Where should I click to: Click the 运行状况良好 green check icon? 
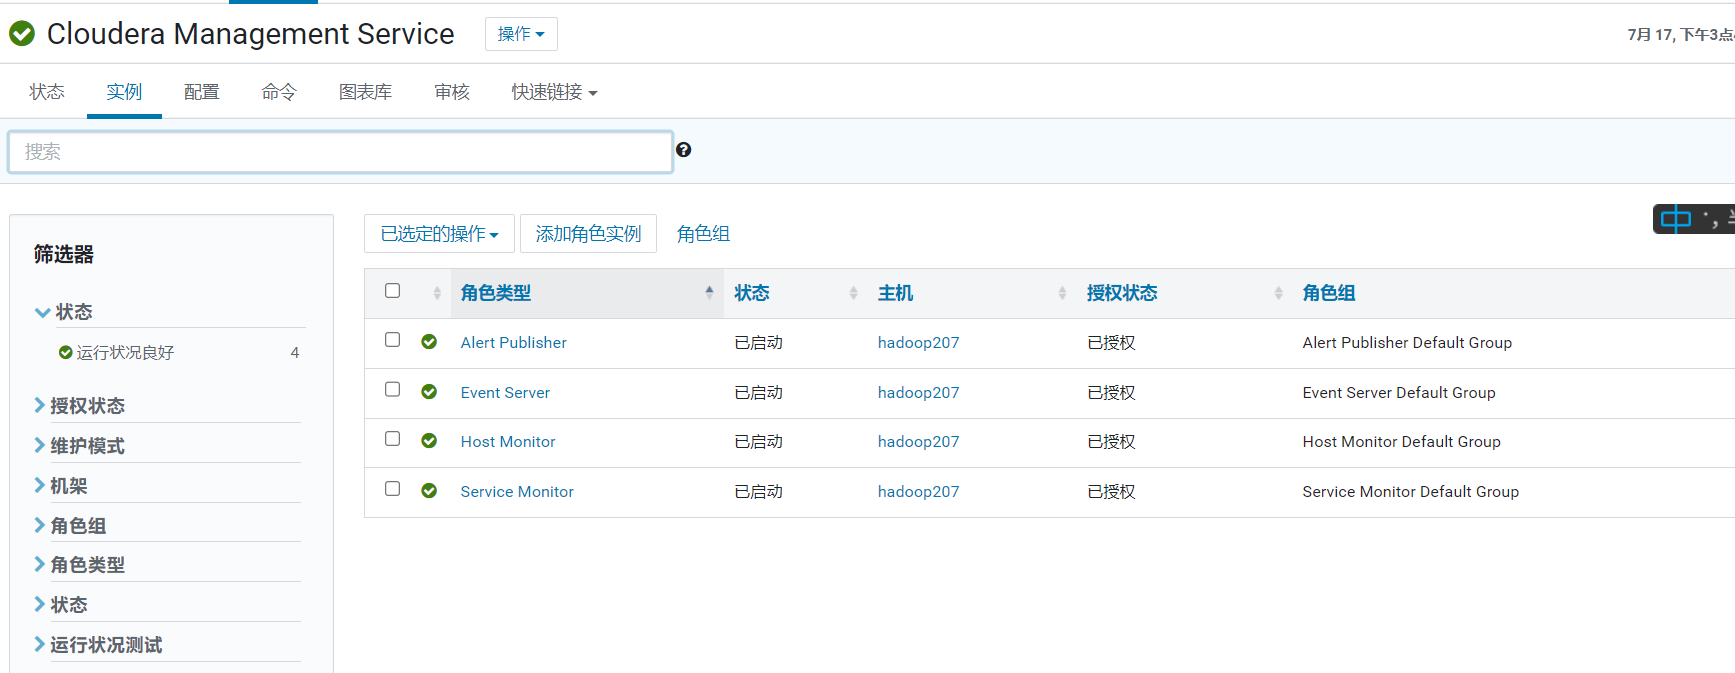pos(66,352)
